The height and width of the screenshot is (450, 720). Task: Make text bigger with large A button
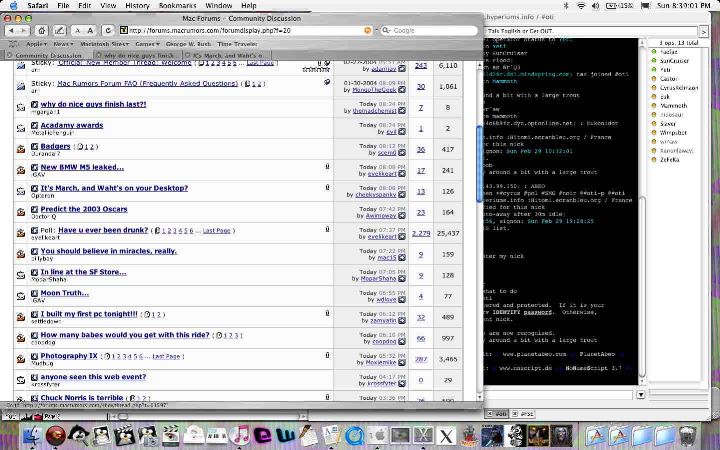pyautogui.click(x=90, y=31)
